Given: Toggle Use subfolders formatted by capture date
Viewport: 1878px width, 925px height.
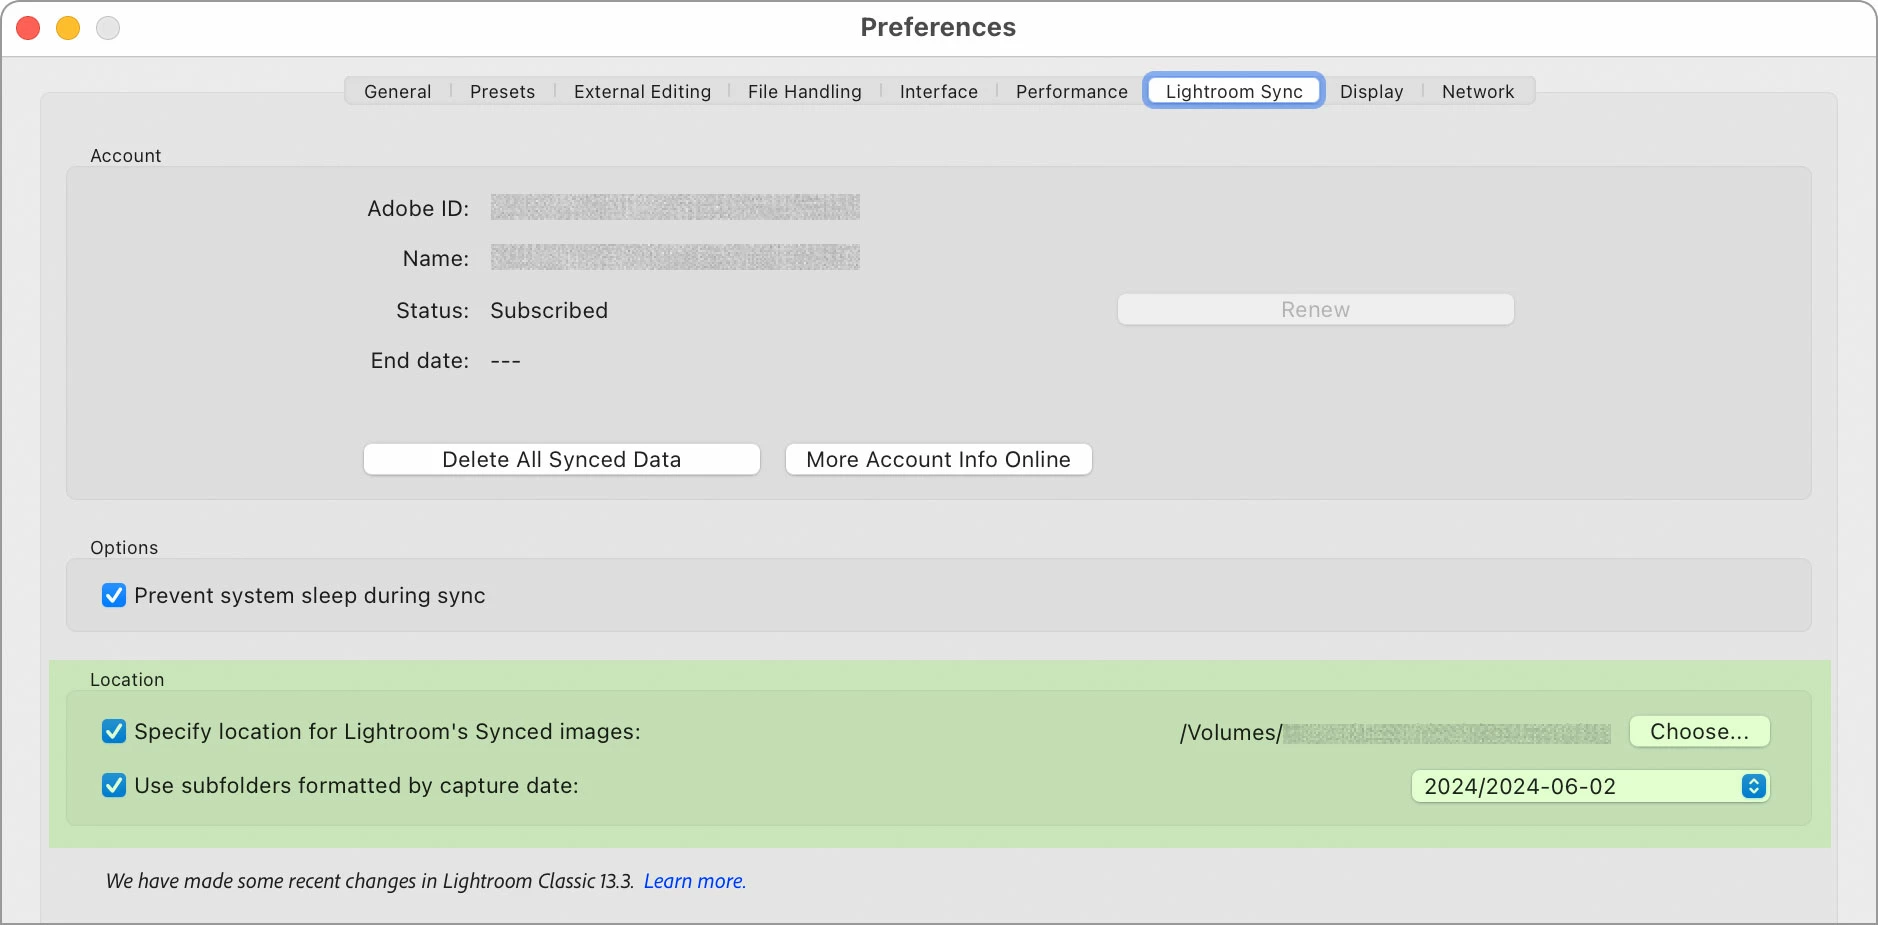Looking at the screenshot, I should (x=114, y=785).
